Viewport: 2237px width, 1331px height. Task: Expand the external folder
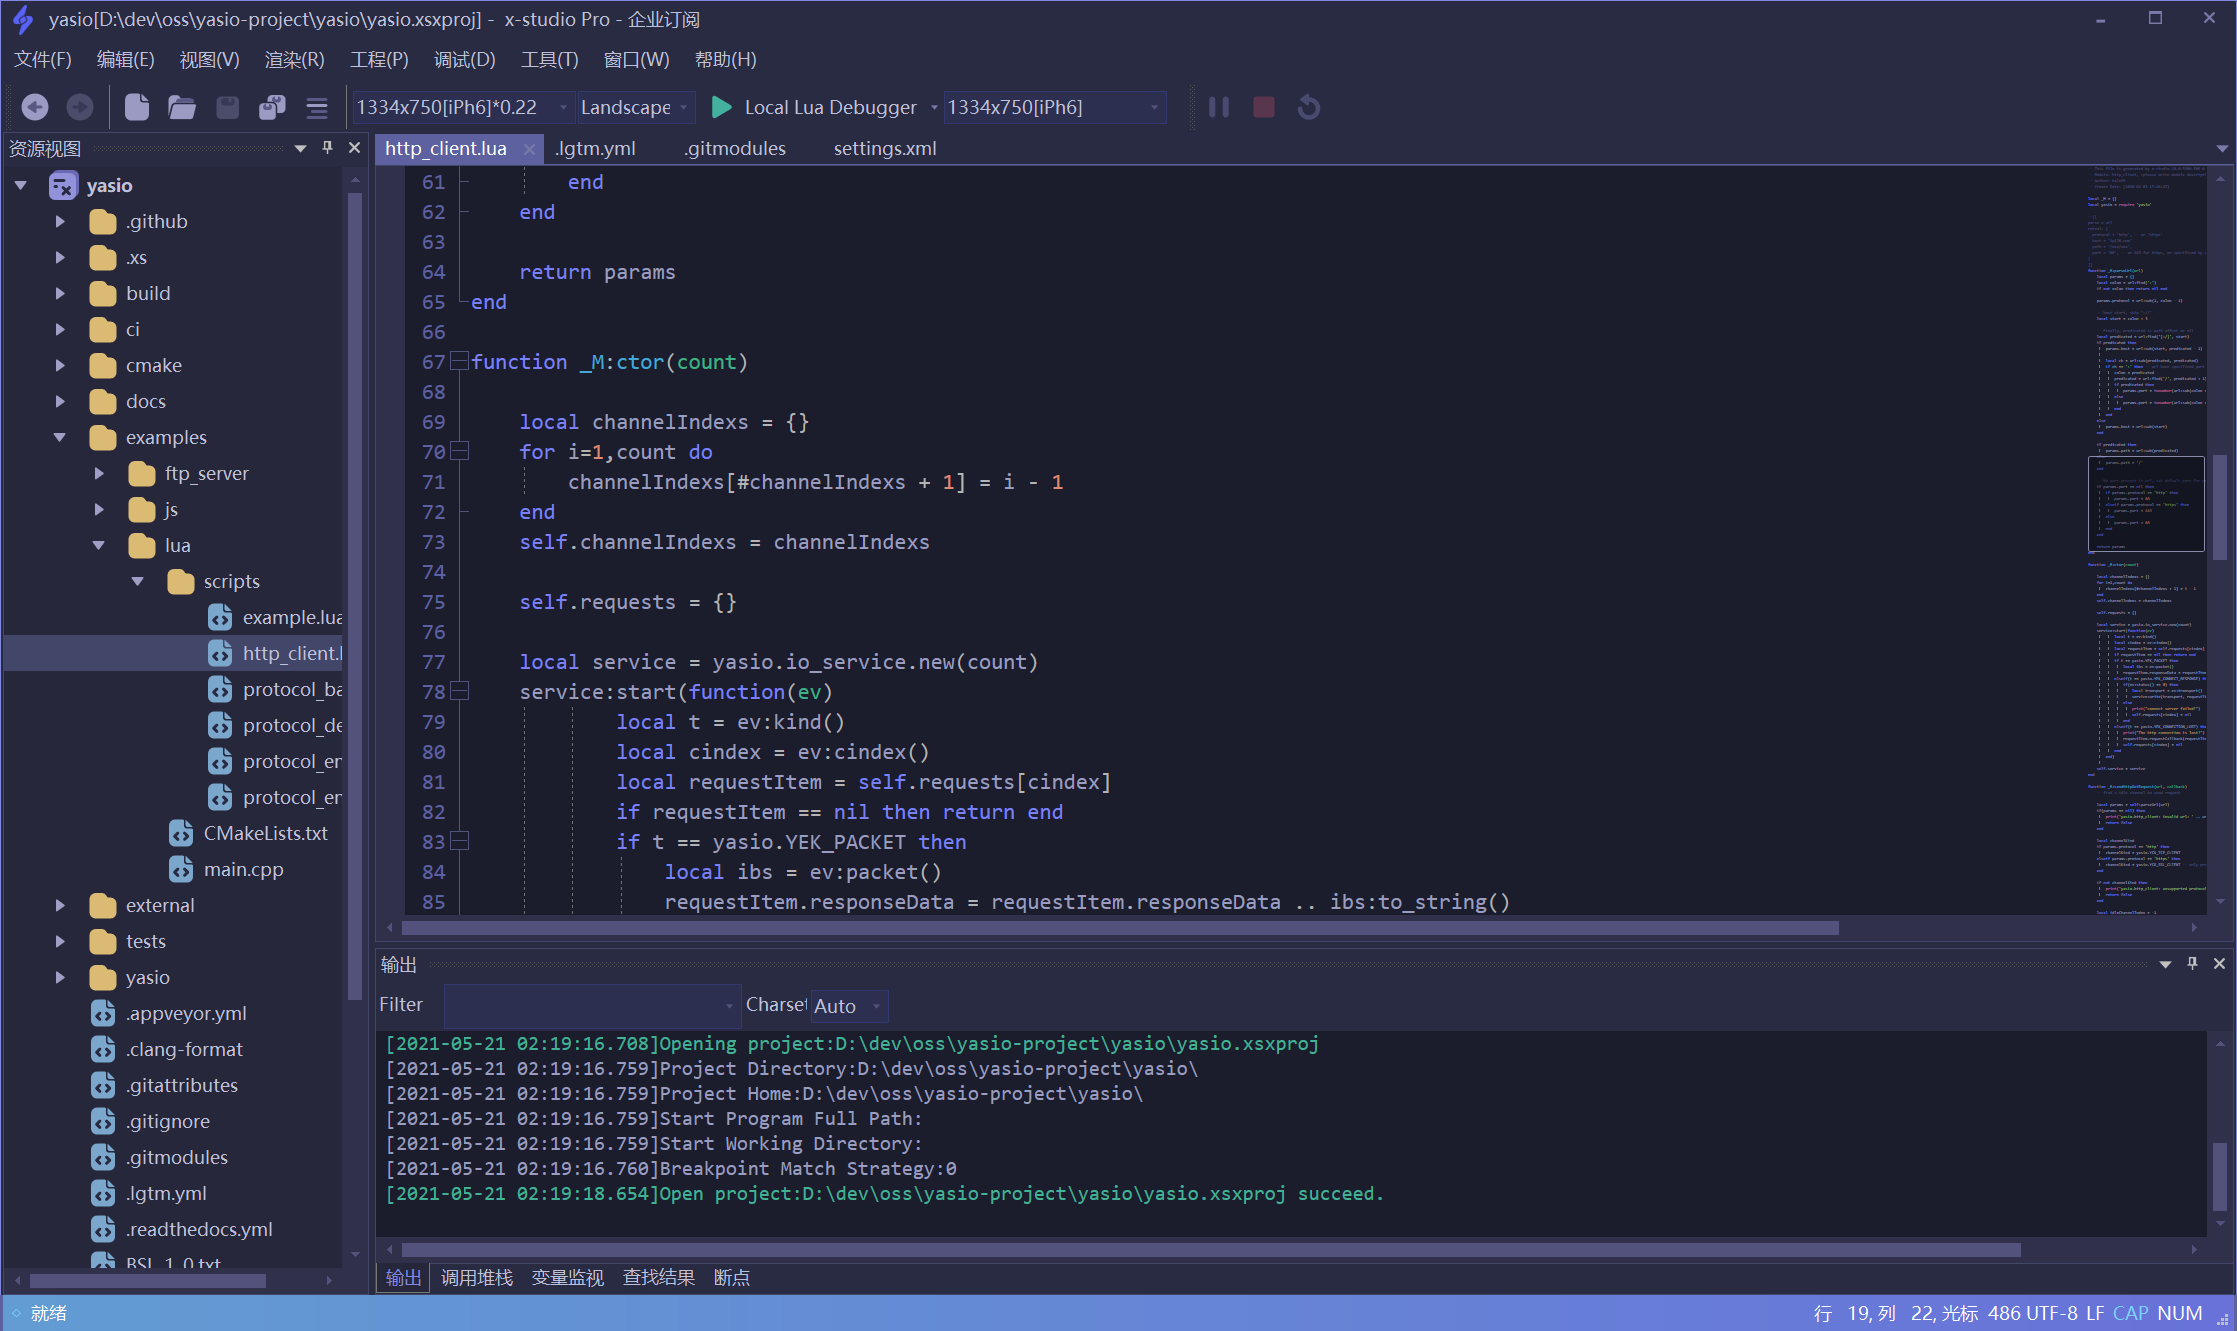coord(60,905)
